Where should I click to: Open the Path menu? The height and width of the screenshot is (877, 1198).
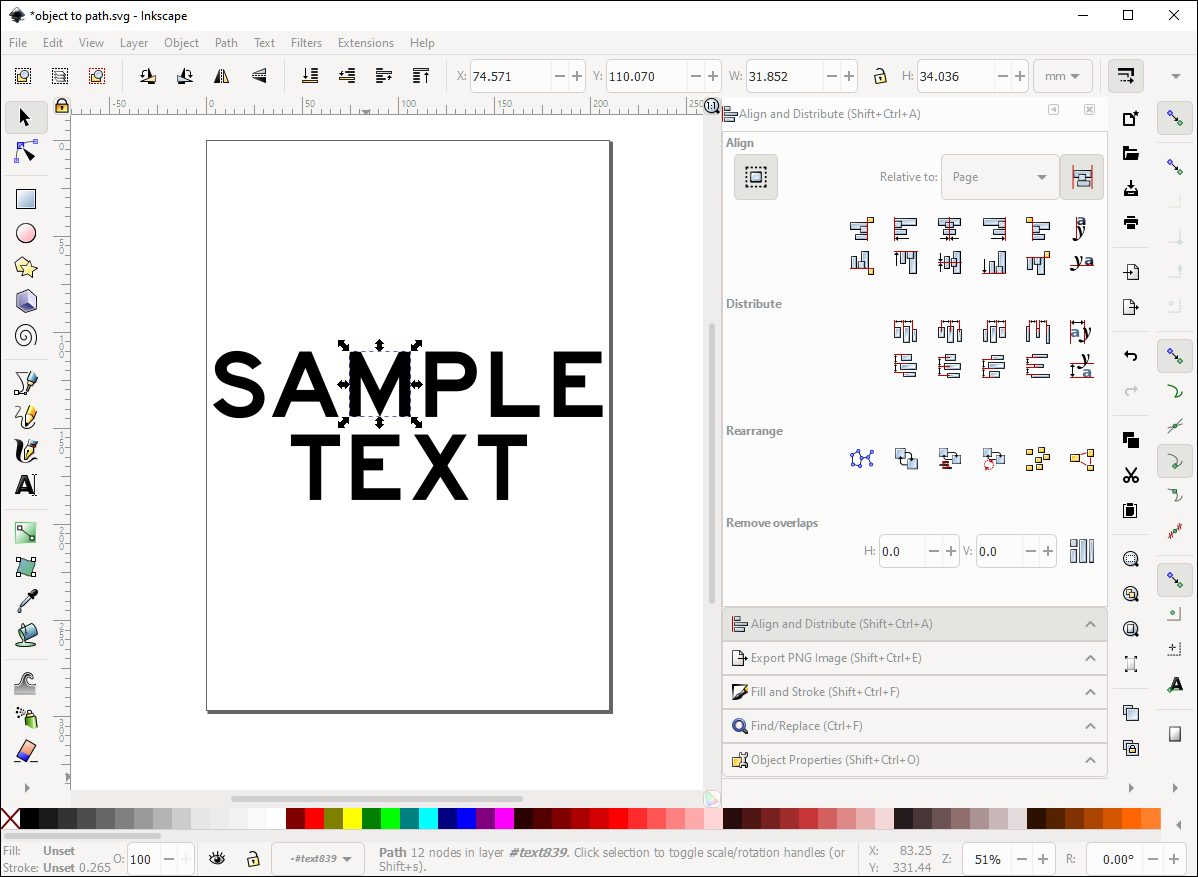[226, 43]
